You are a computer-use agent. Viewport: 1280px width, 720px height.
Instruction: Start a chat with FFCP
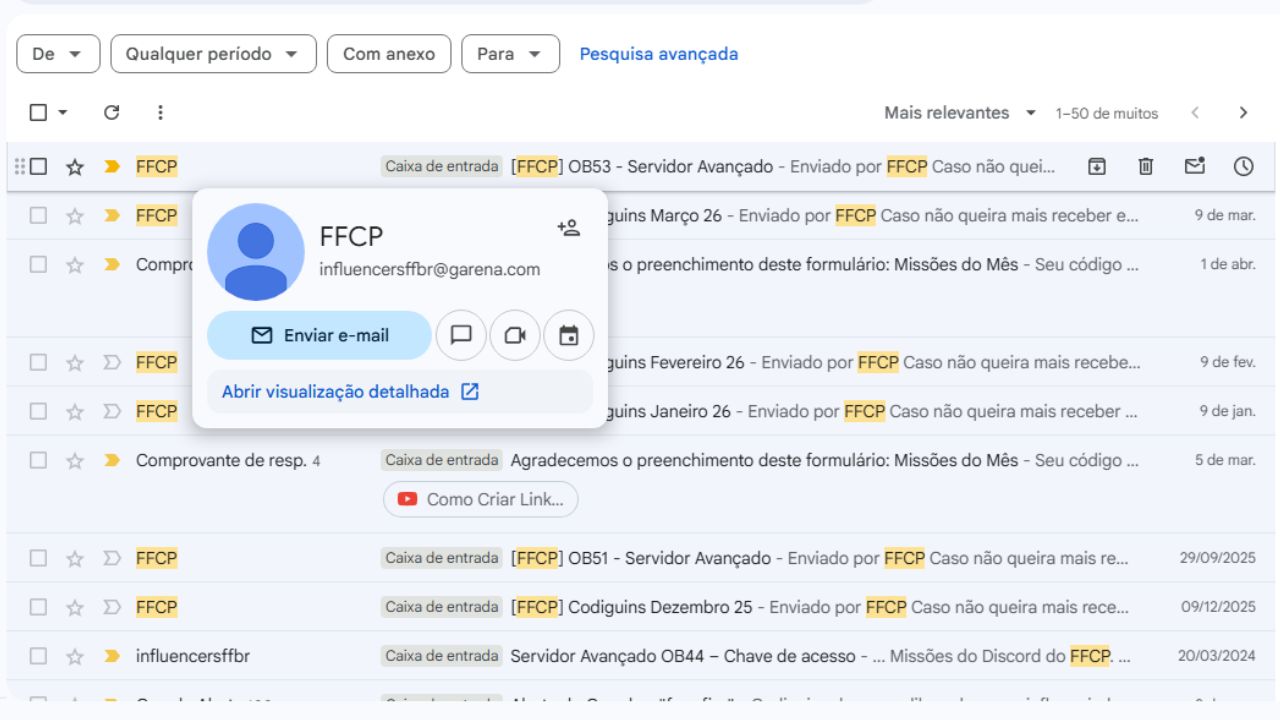coord(461,335)
